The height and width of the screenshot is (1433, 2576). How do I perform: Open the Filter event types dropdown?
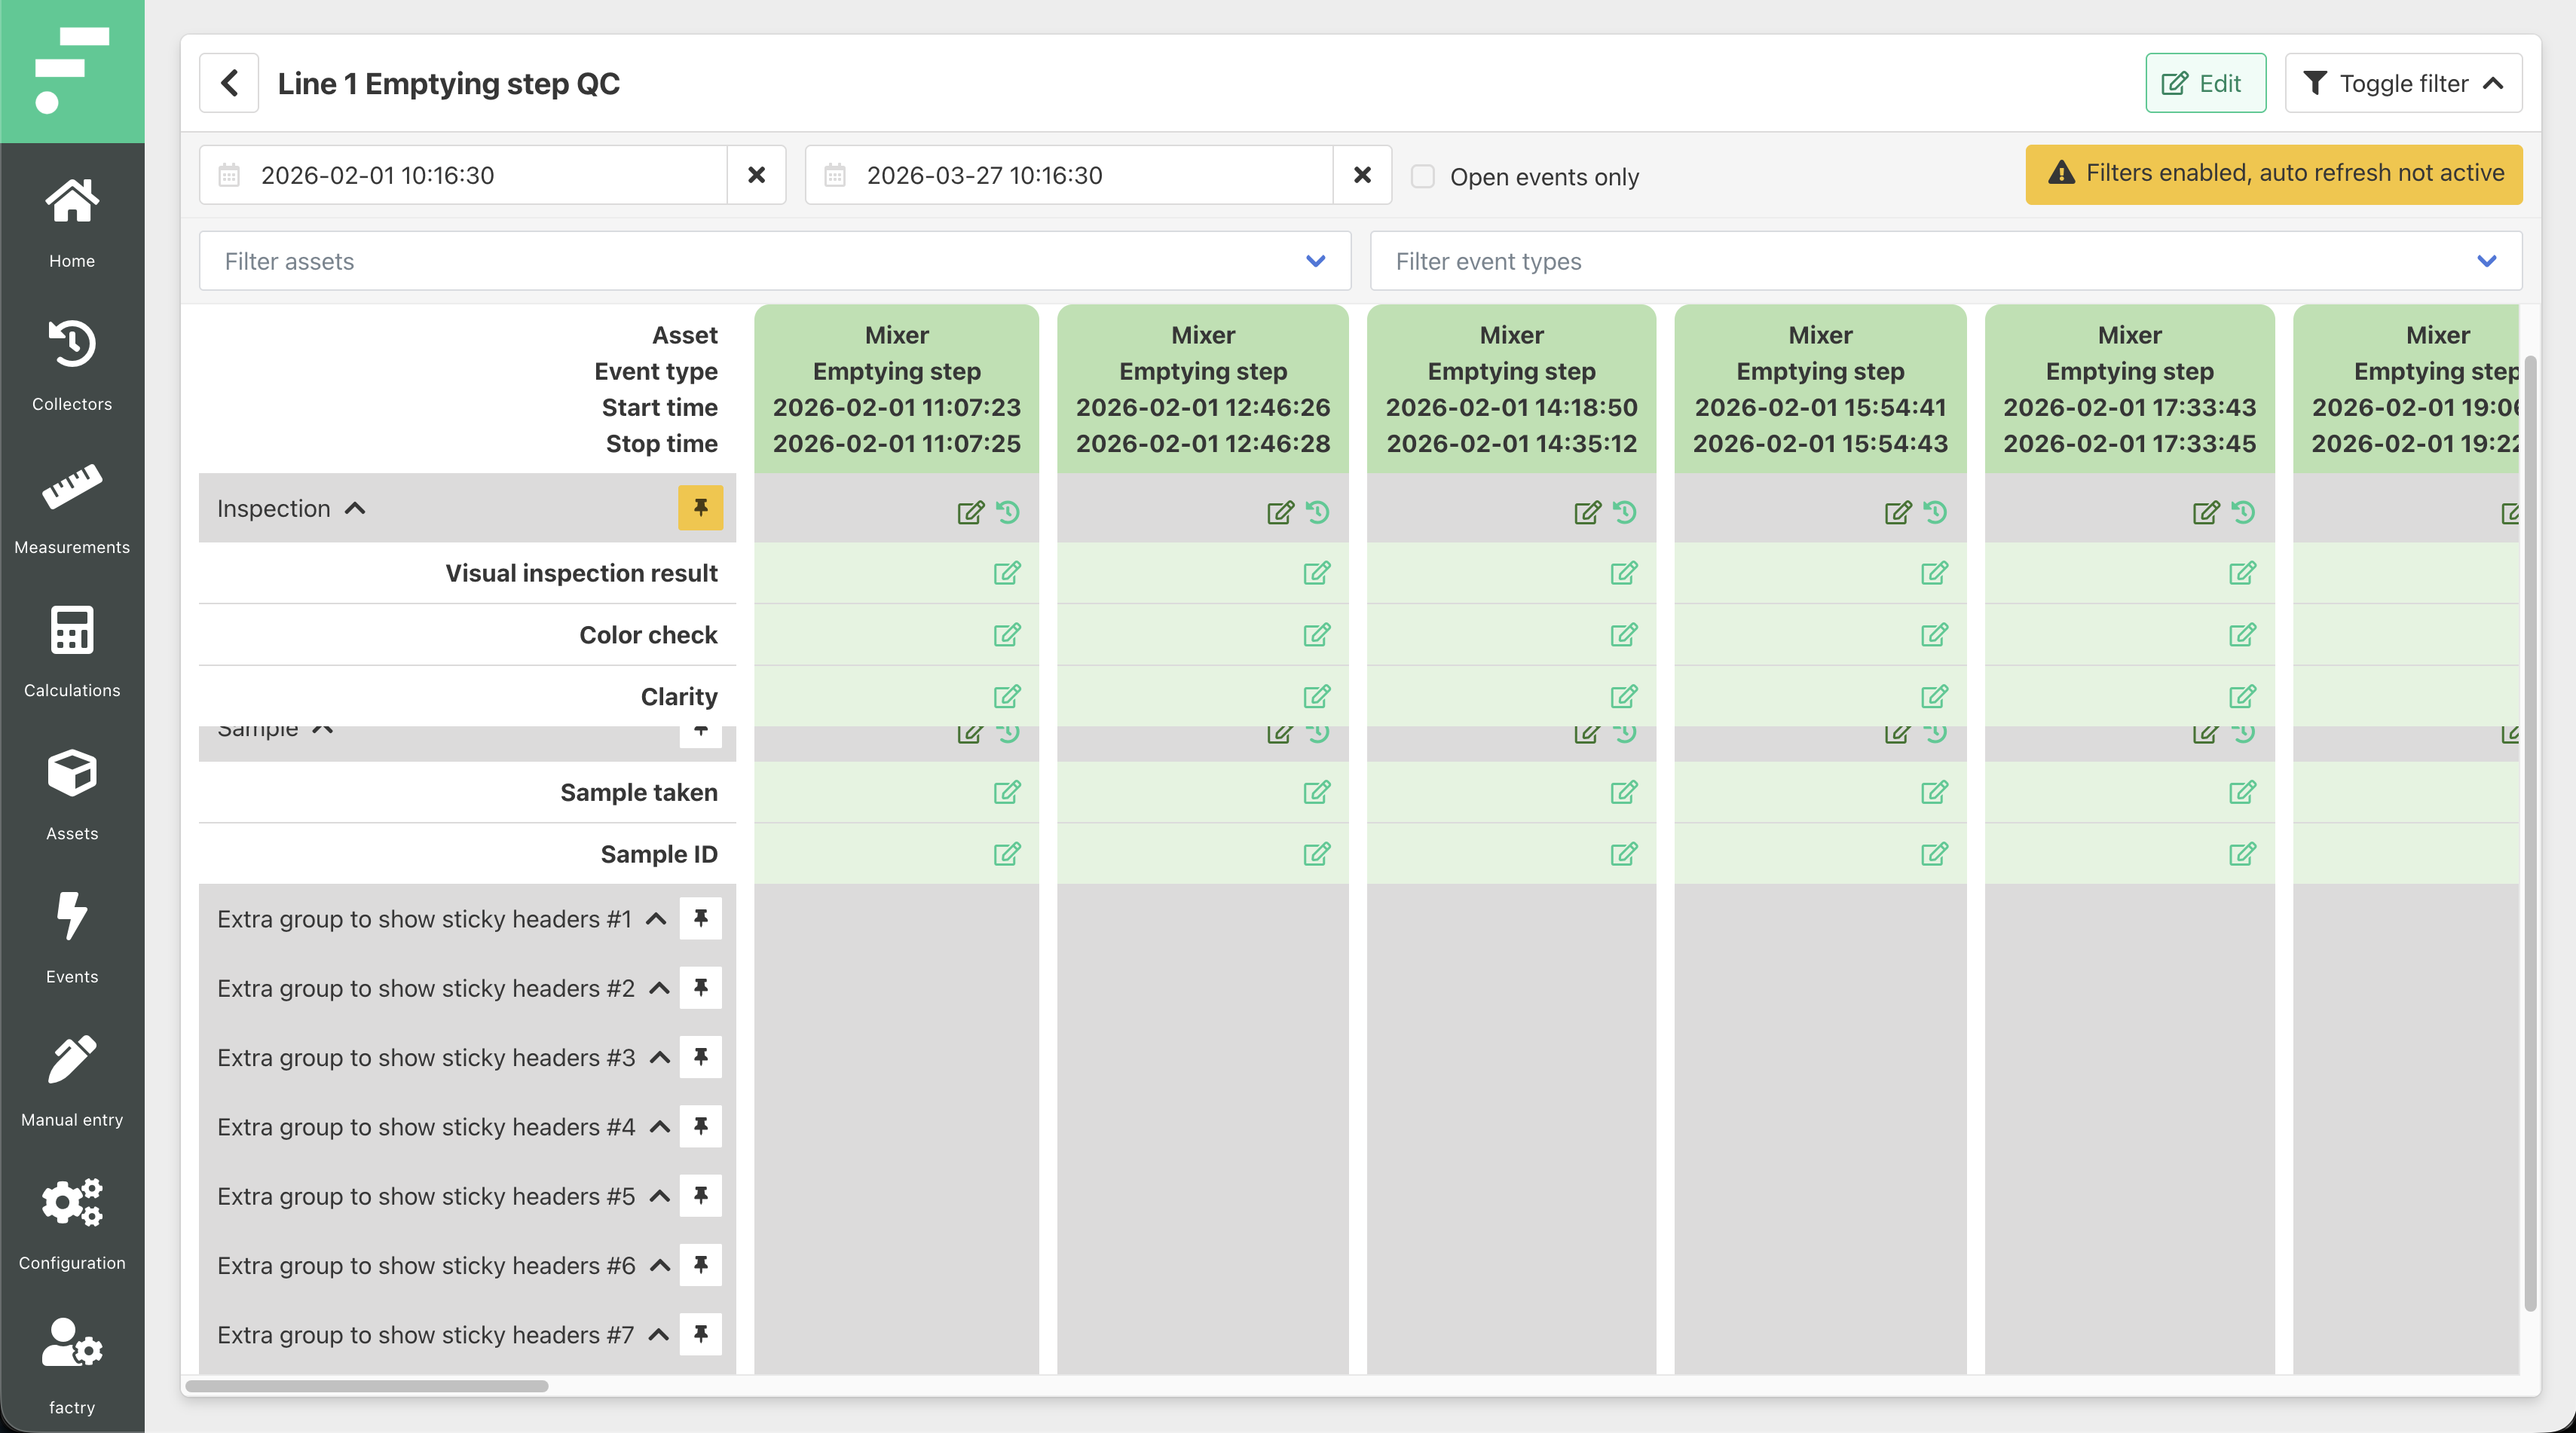[2486, 261]
